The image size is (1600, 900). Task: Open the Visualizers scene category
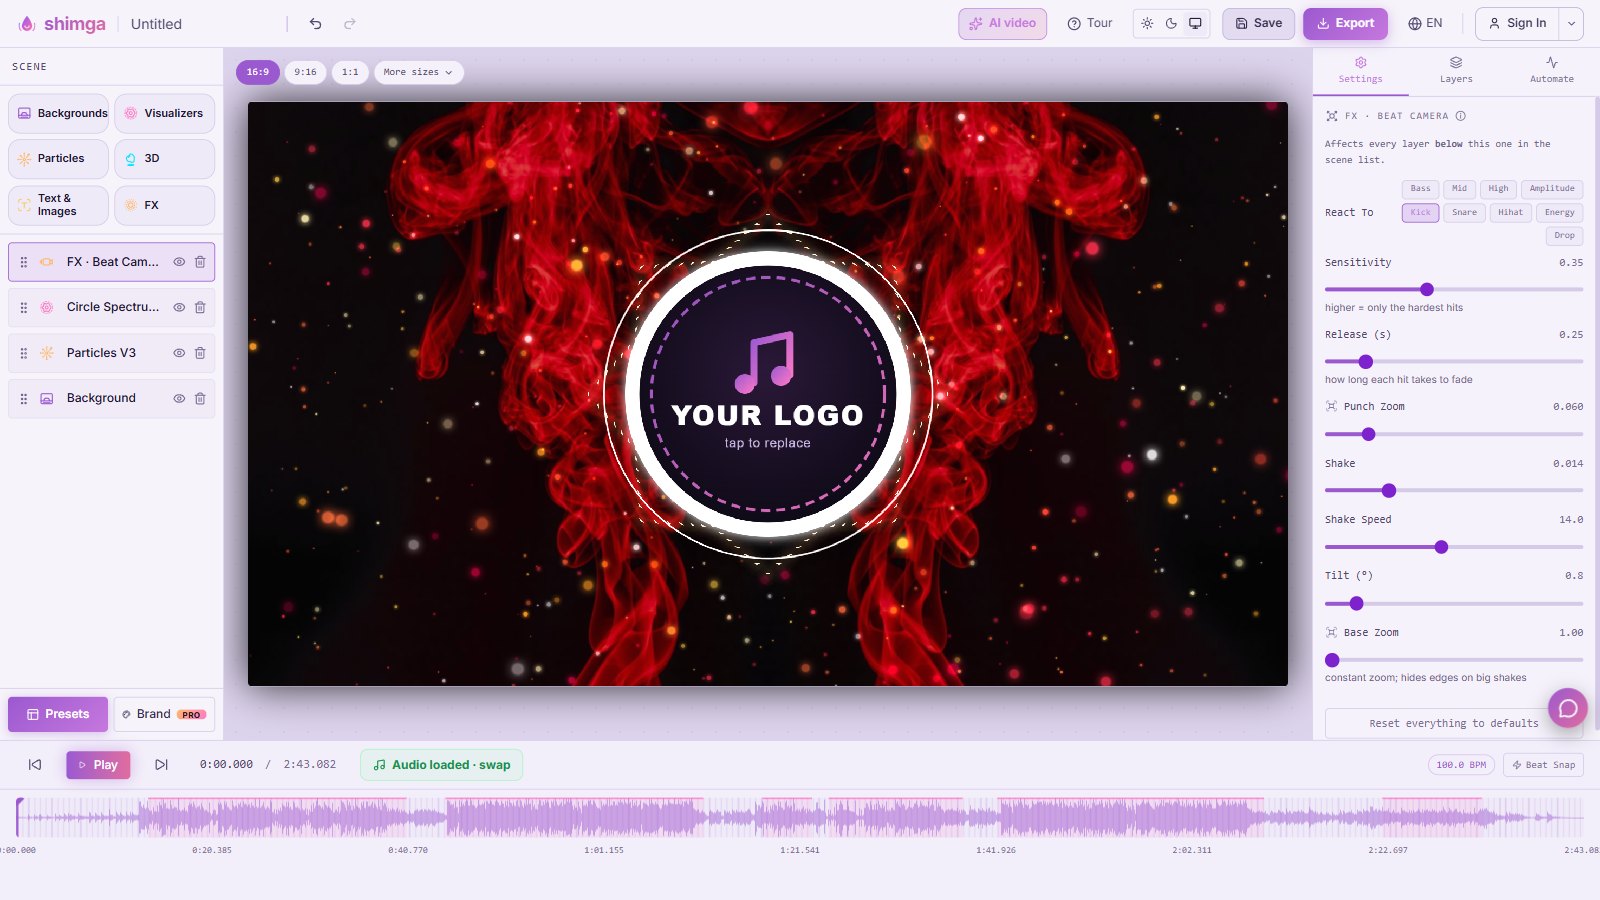164,113
